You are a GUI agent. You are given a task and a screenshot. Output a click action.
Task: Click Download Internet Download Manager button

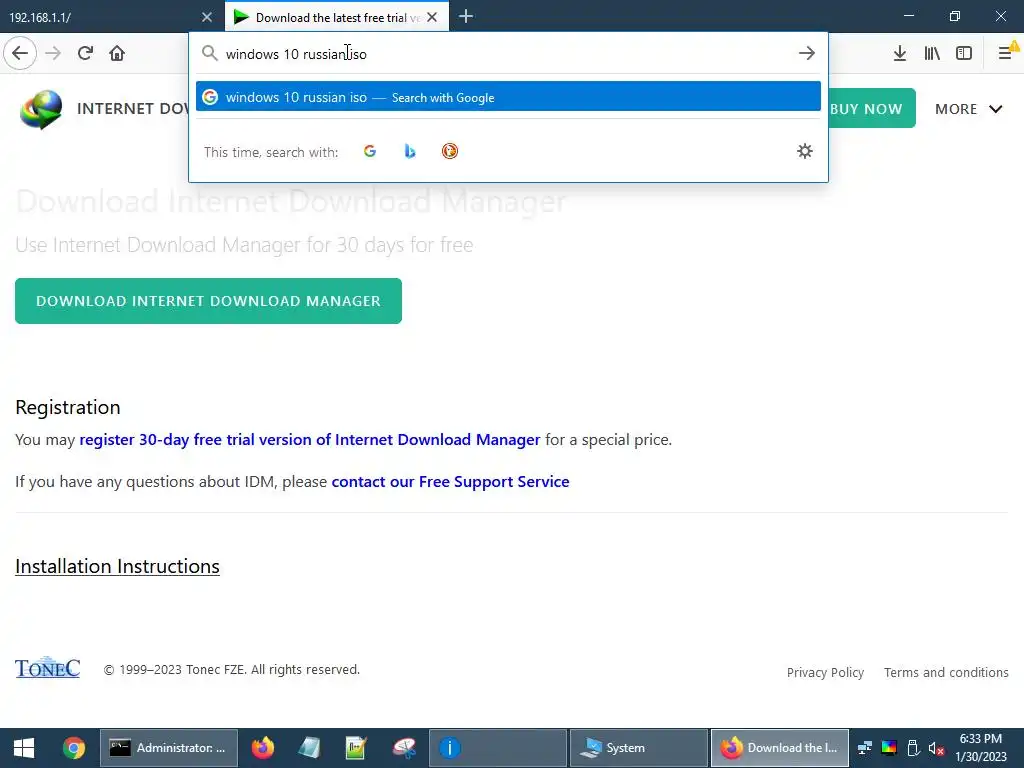tap(208, 301)
